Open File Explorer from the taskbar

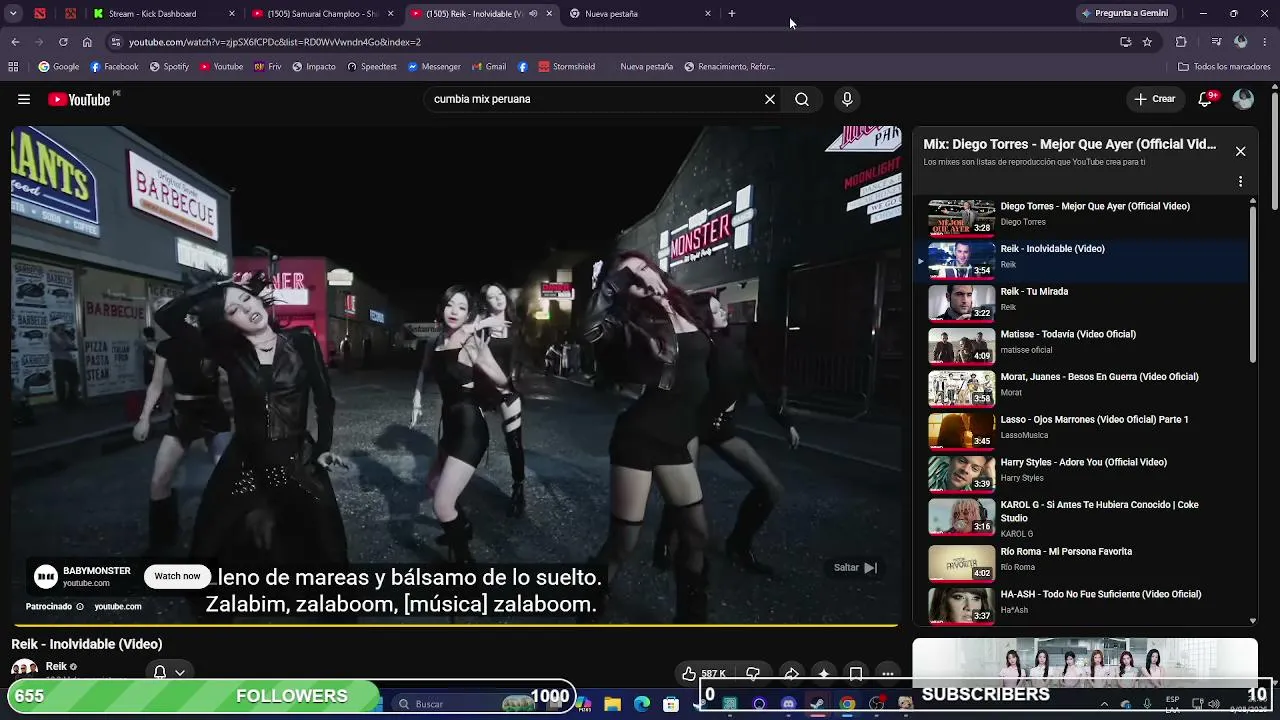coord(613,704)
